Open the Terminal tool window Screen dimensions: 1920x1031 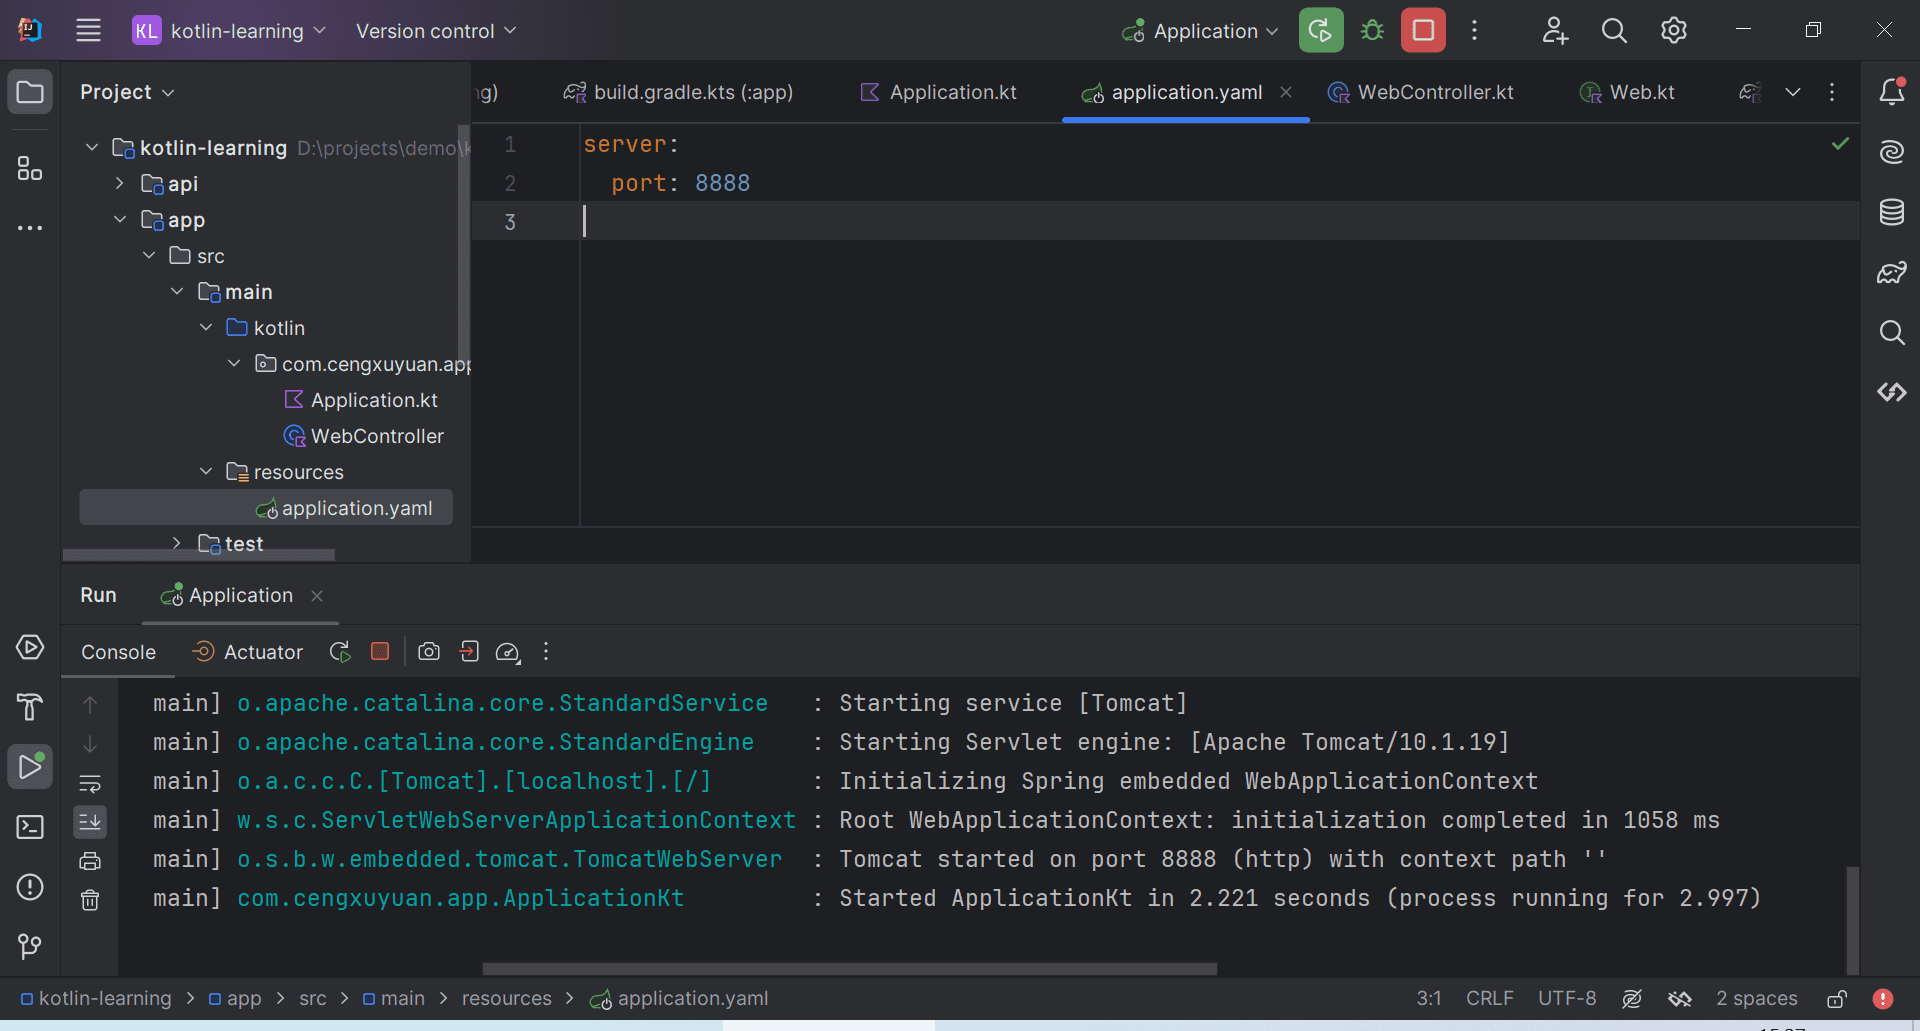click(x=30, y=827)
